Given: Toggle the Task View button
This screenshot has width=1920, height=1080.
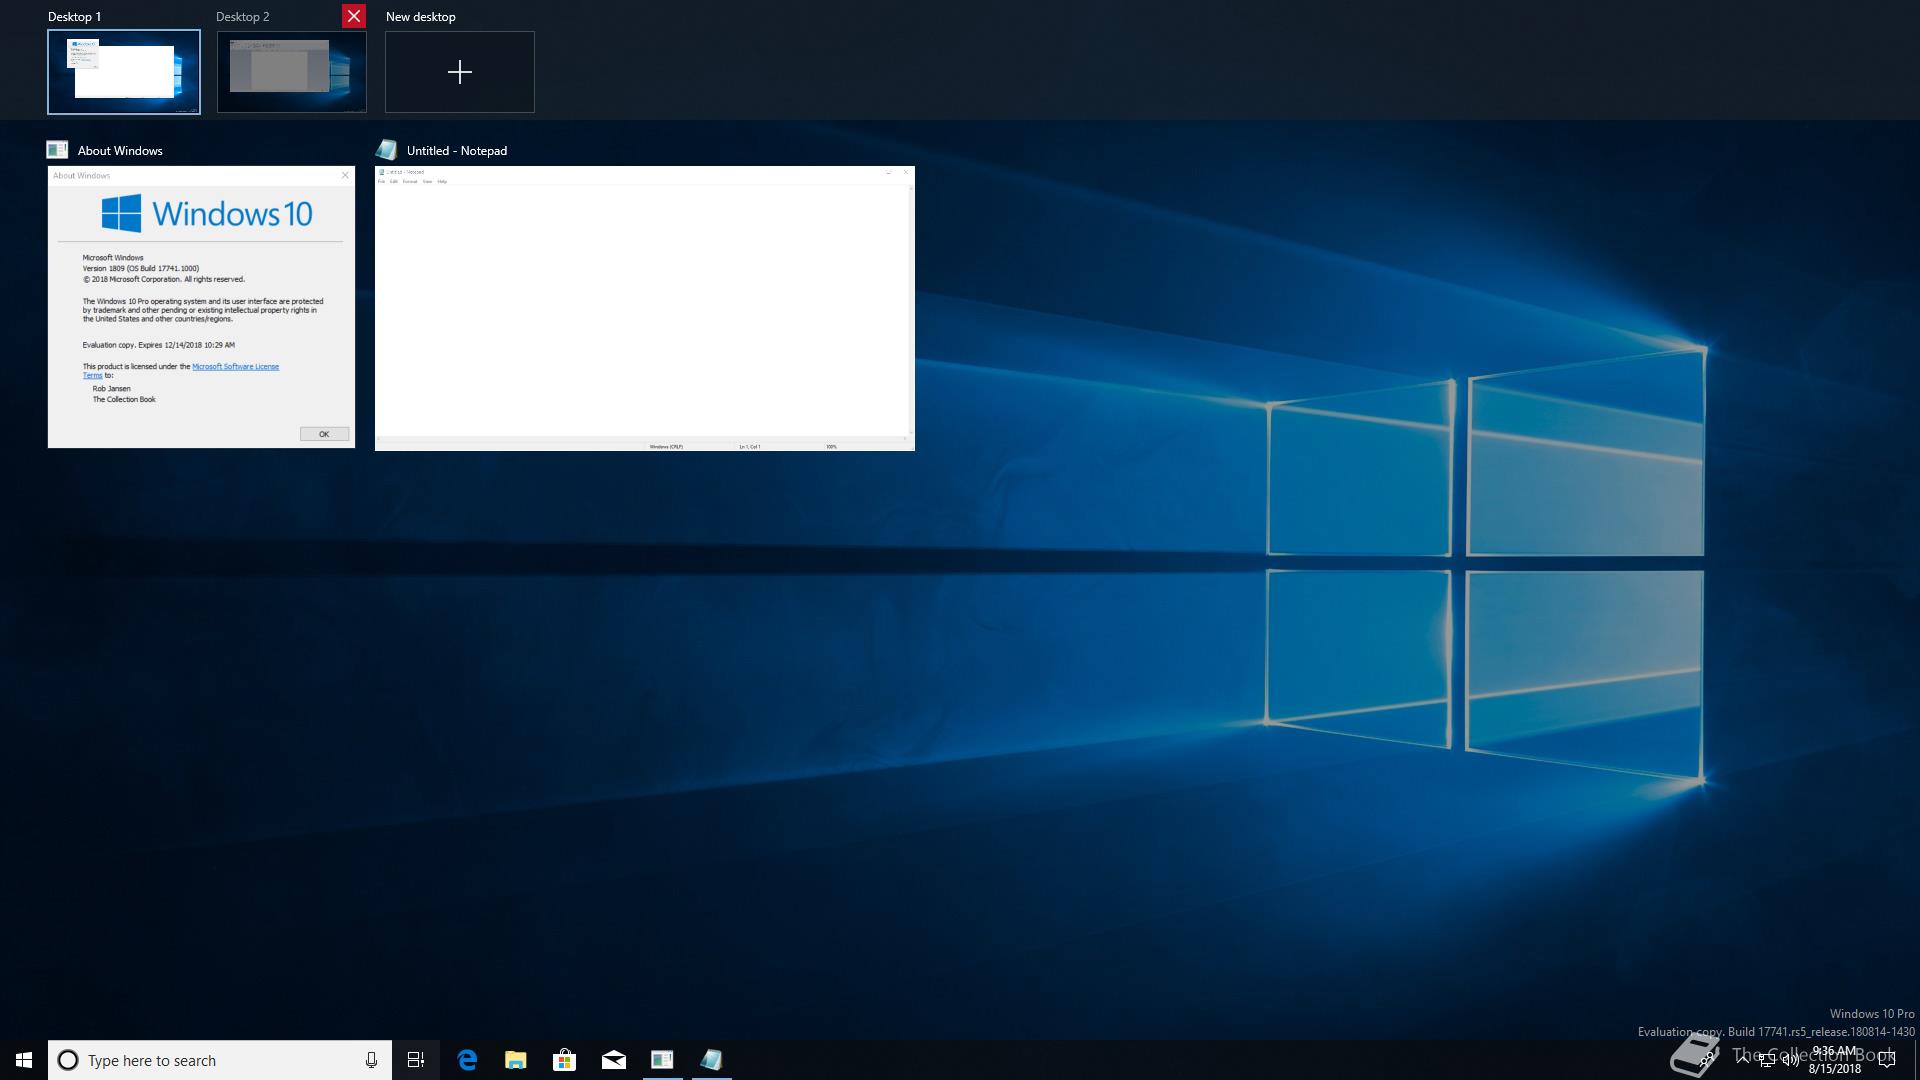Looking at the screenshot, I should tap(416, 1060).
